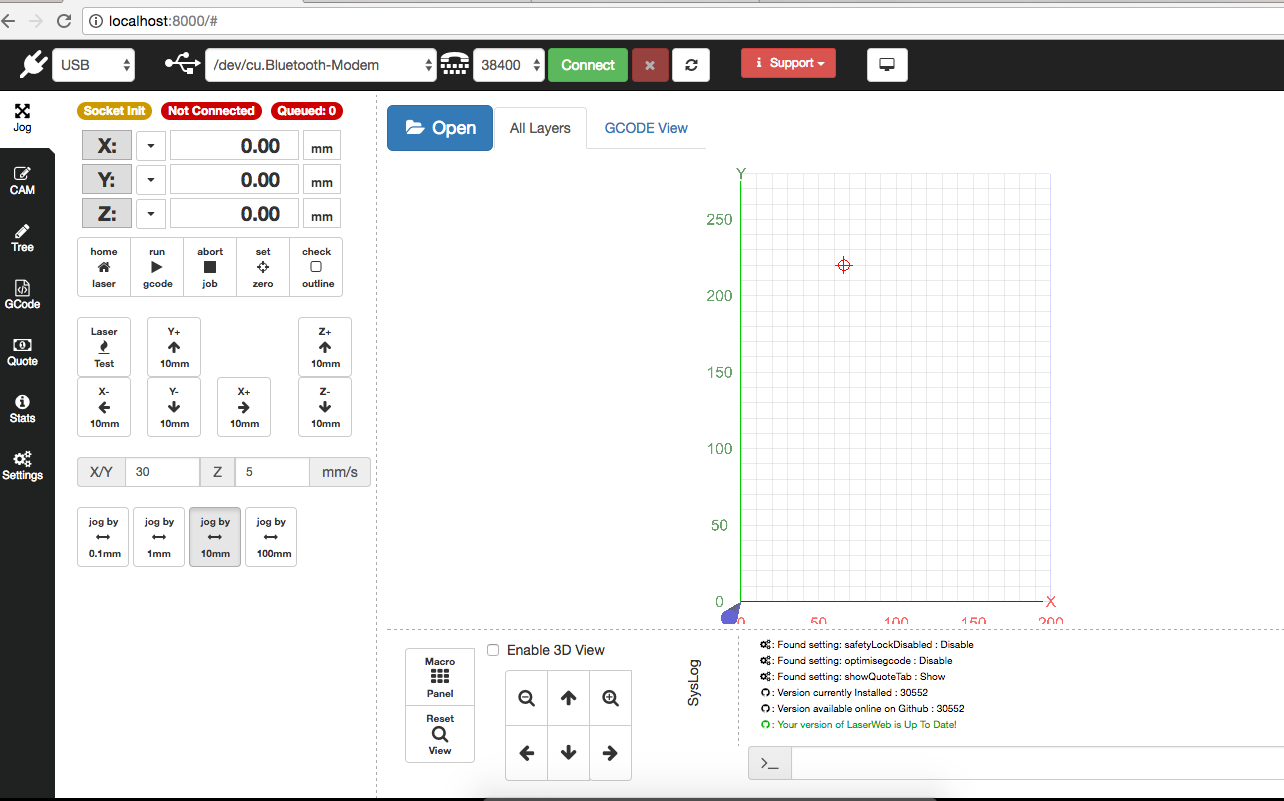
Task: Expand the Z axis dropdown caret
Action: coord(150,214)
